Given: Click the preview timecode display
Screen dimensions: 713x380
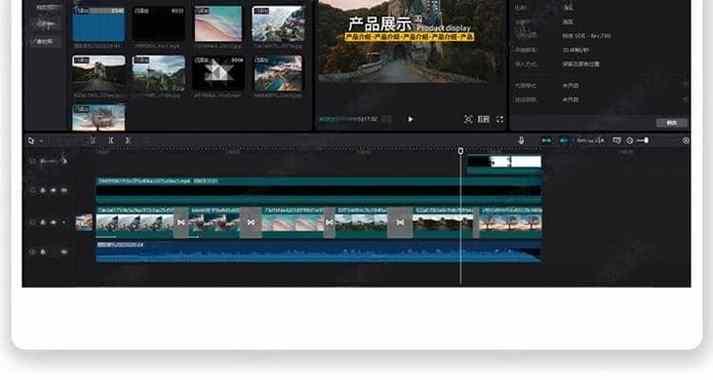Looking at the screenshot, I should 348,119.
